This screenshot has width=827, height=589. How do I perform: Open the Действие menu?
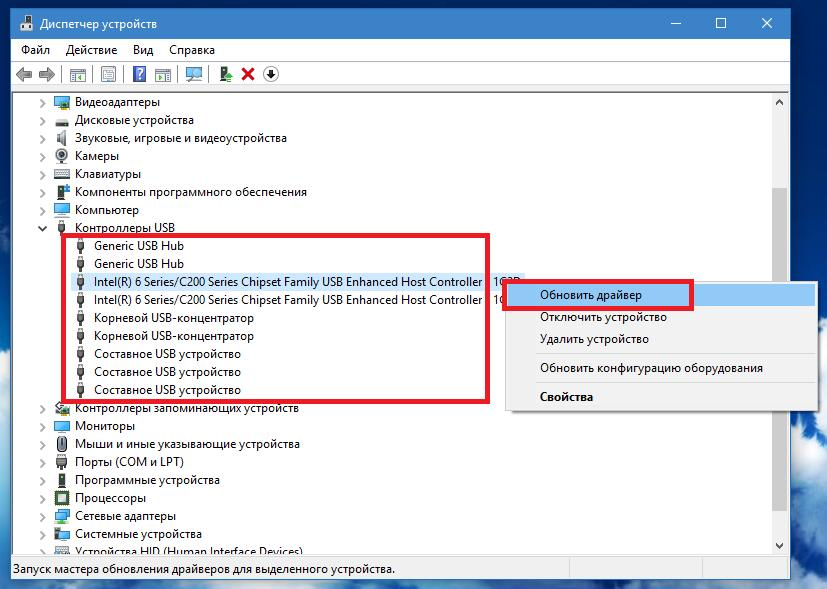[91, 50]
